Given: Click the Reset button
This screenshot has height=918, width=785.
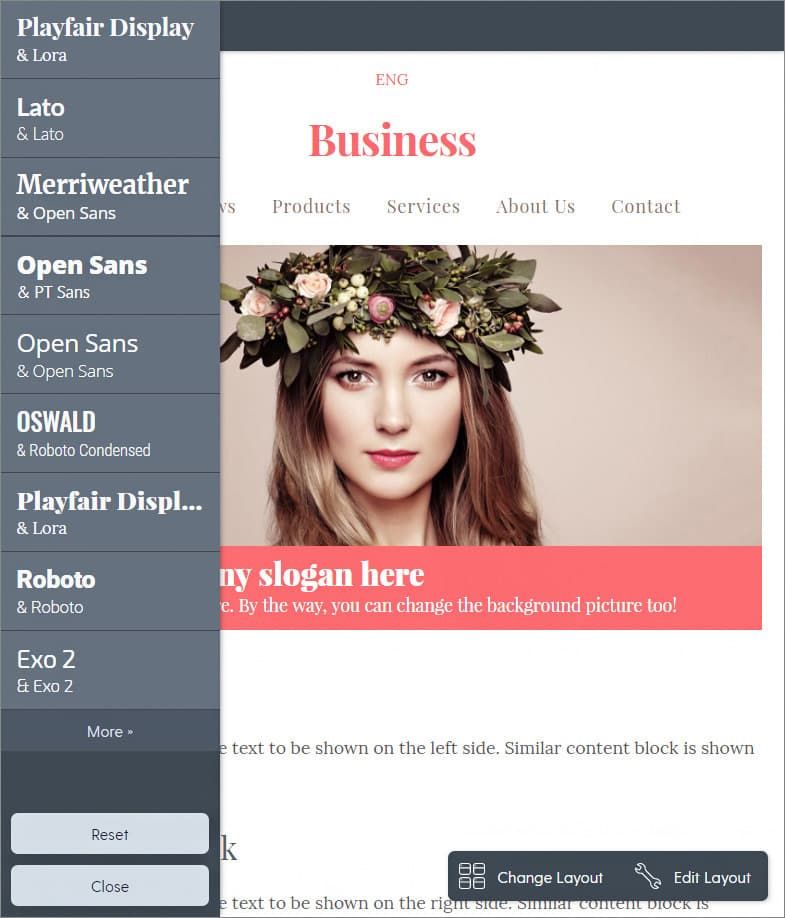Looking at the screenshot, I should pos(110,834).
